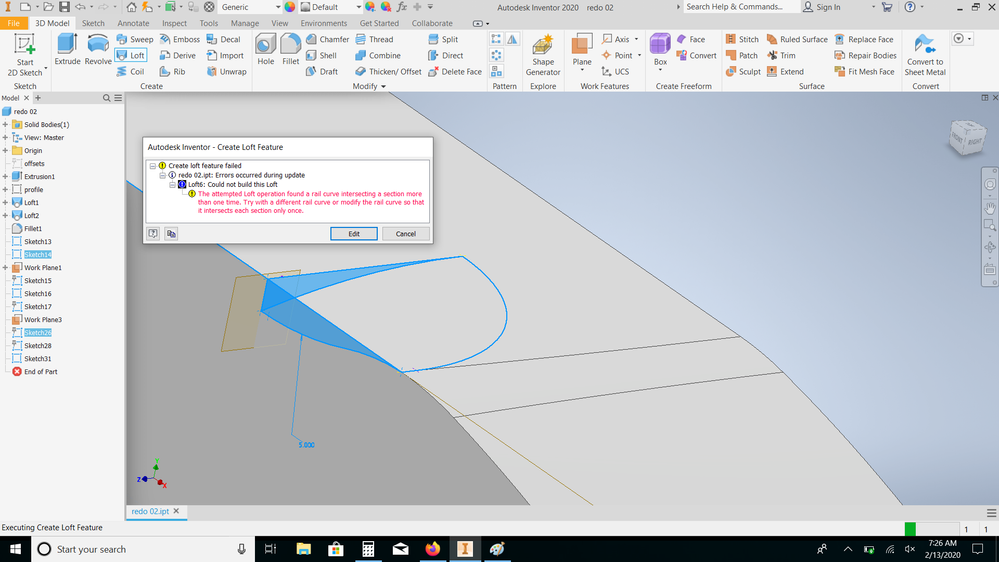The height and width of the screenshot is (562, 999).
Task: Expand the Modify panel dropdown
Action: tap(370, 86)
